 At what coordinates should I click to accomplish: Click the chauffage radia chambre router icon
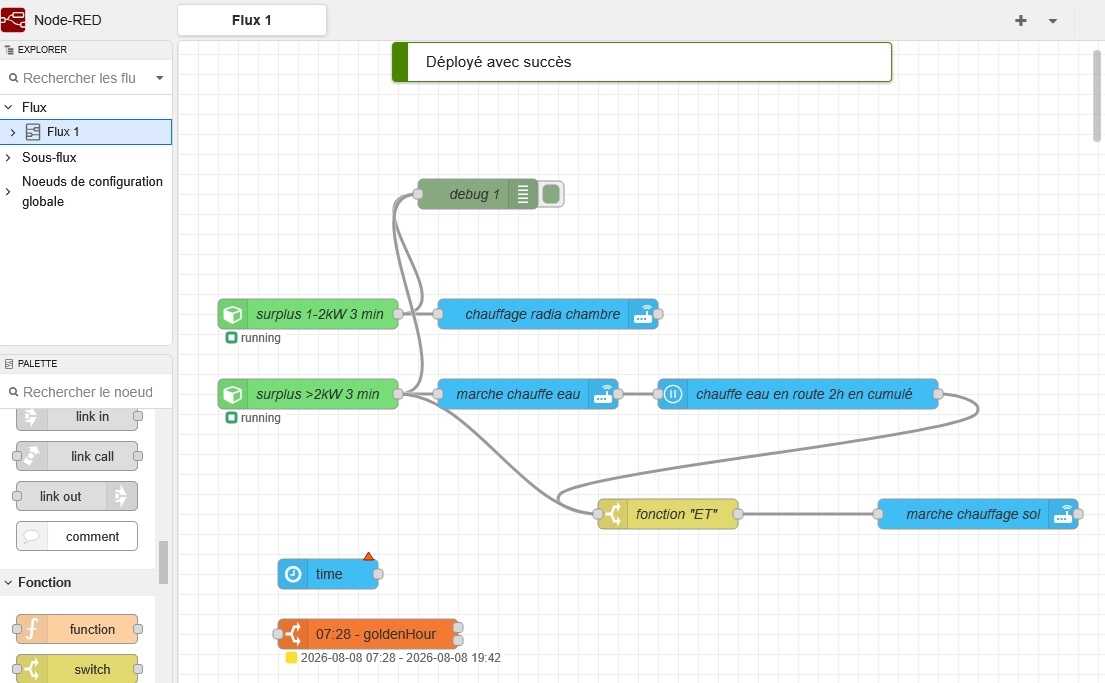[x=643, y=314]
